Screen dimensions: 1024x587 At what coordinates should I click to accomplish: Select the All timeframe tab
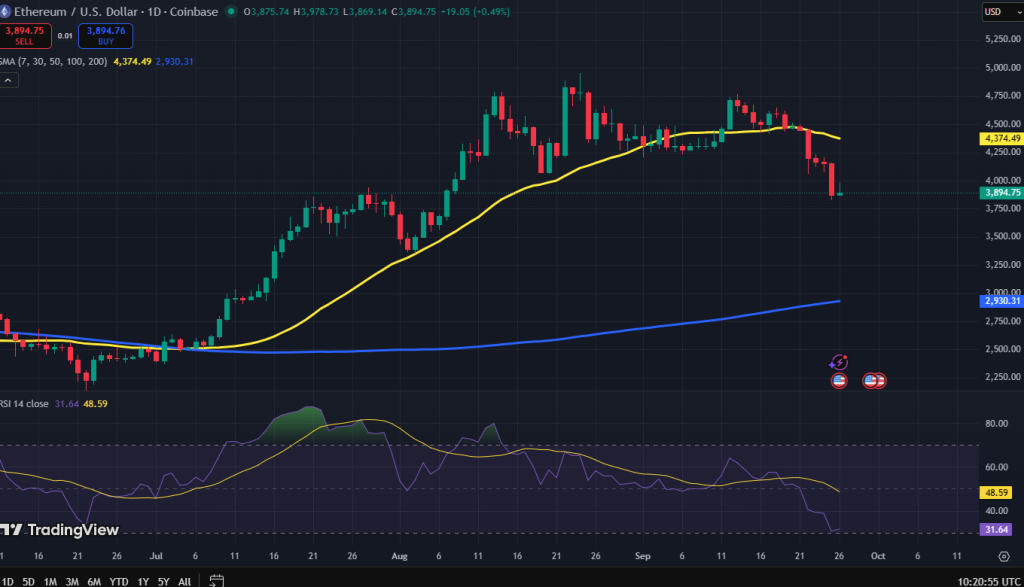tap(184, 580)
